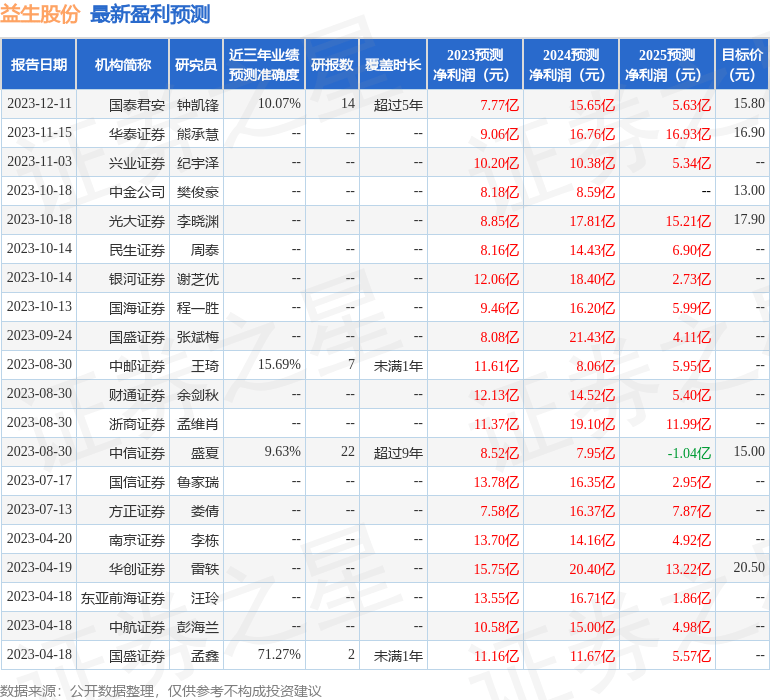This screenshot has height=700, width=770.
Task: Click accuracy value 71.27%
Action: [279, 654]
